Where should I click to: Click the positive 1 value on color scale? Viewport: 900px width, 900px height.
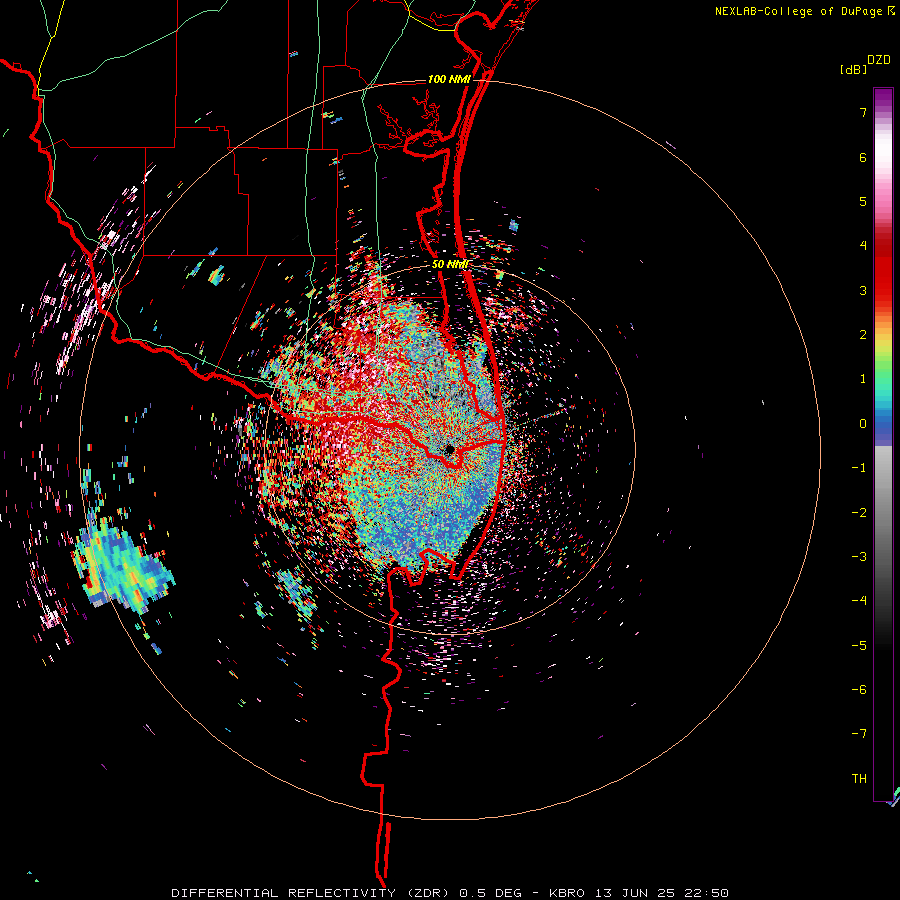(863, 379)
